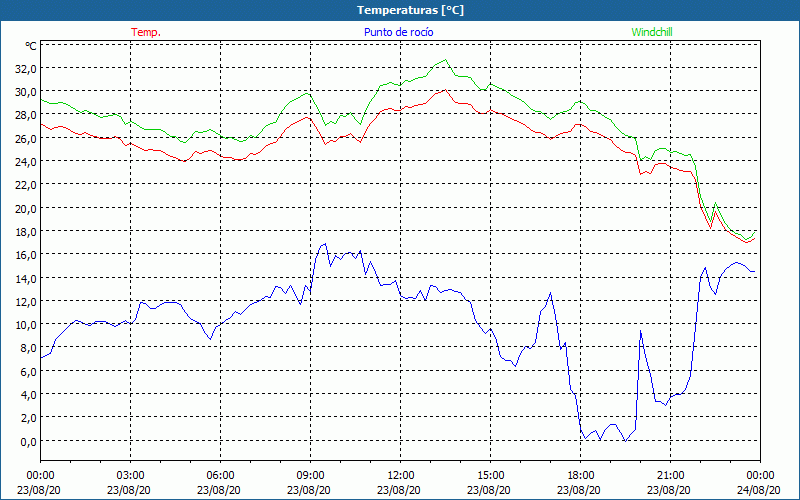This screenshot has width=800, height=500.
Task: Click the "18,0" y-axis value
Action: (26, 232)
